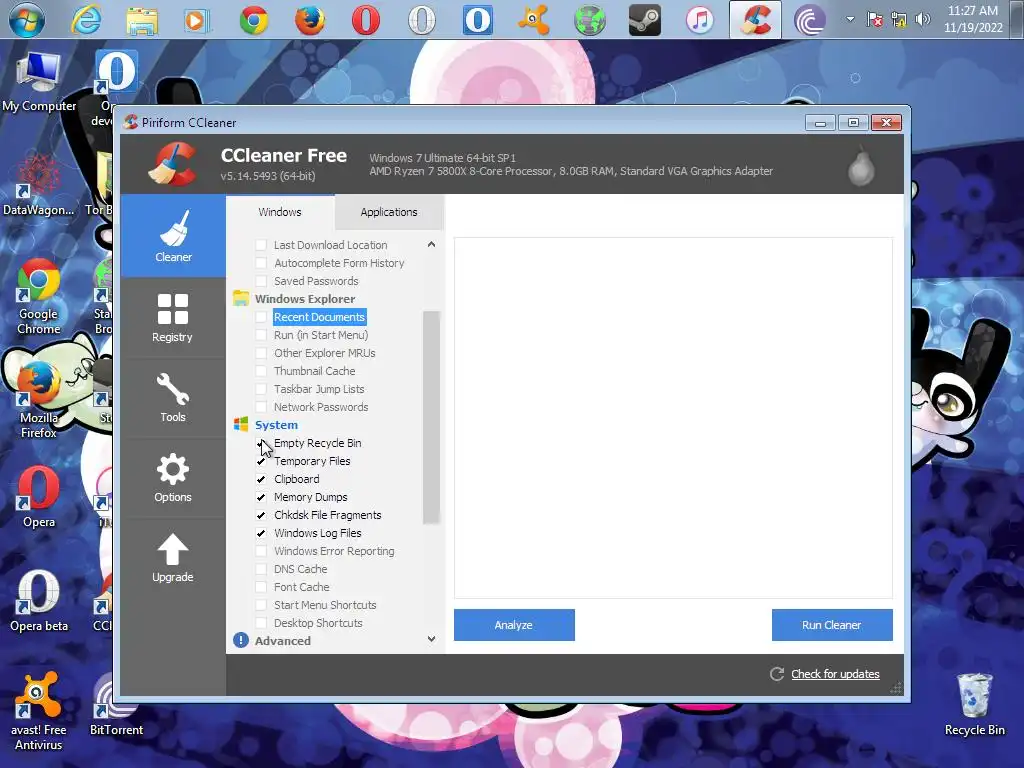Launch Firefox from the taskbar
This screenshot has height=768, width=1024.
(x=310, y=20)
